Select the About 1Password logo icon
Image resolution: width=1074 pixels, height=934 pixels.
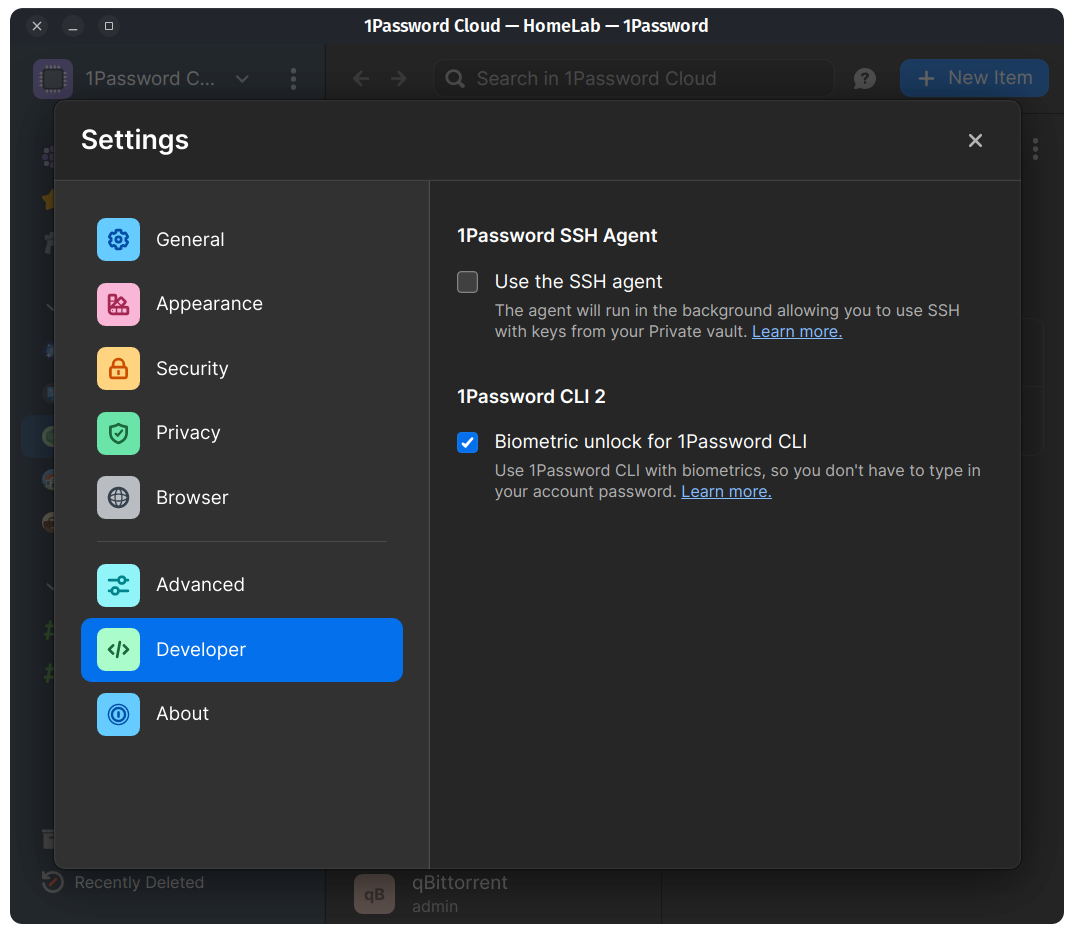click(x=118, y=714)
